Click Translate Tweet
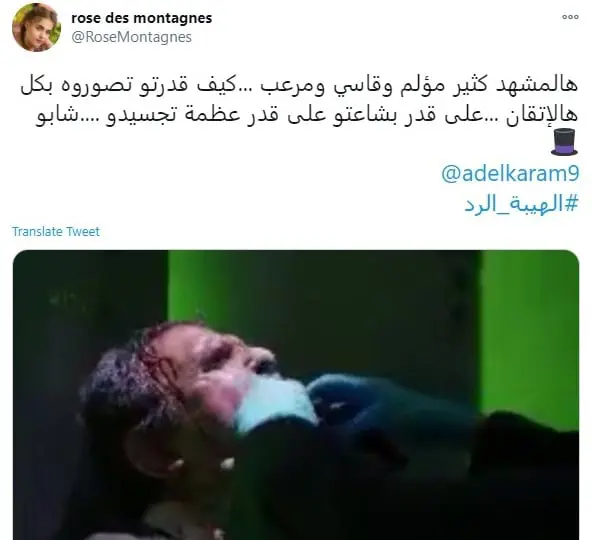592x540 pixels. 56,231
